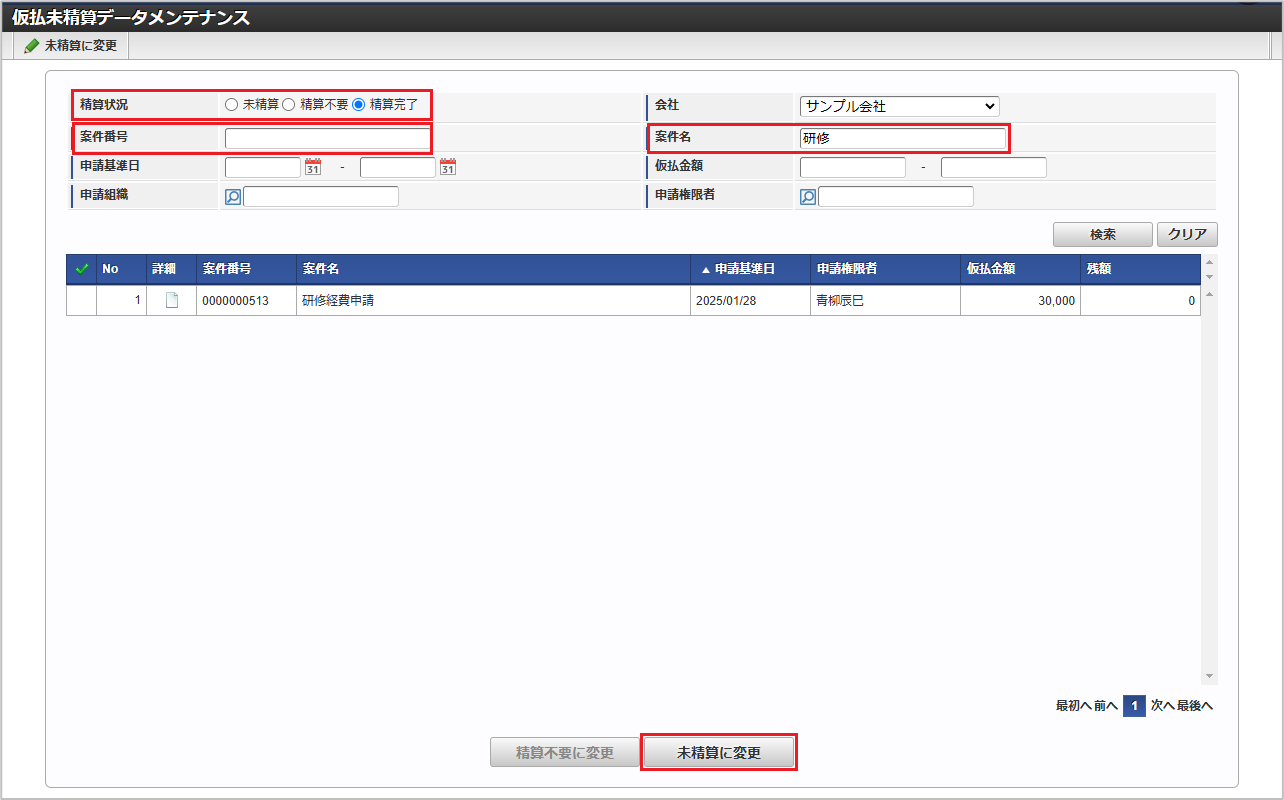
Task: Select the 未精算 radio button
Action: pyautogui.click(x=232, y=104)
